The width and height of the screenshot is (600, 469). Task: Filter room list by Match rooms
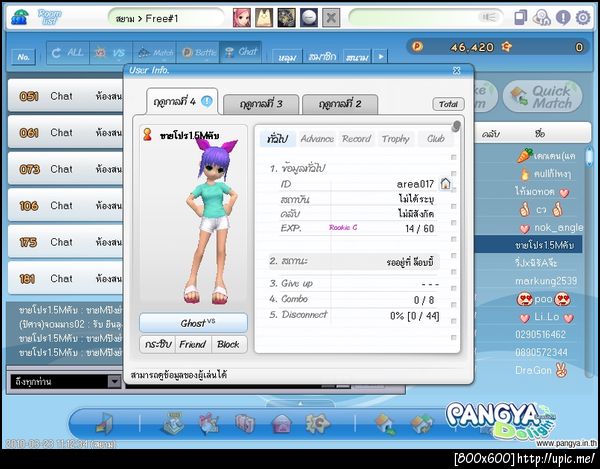click(154, 52)
